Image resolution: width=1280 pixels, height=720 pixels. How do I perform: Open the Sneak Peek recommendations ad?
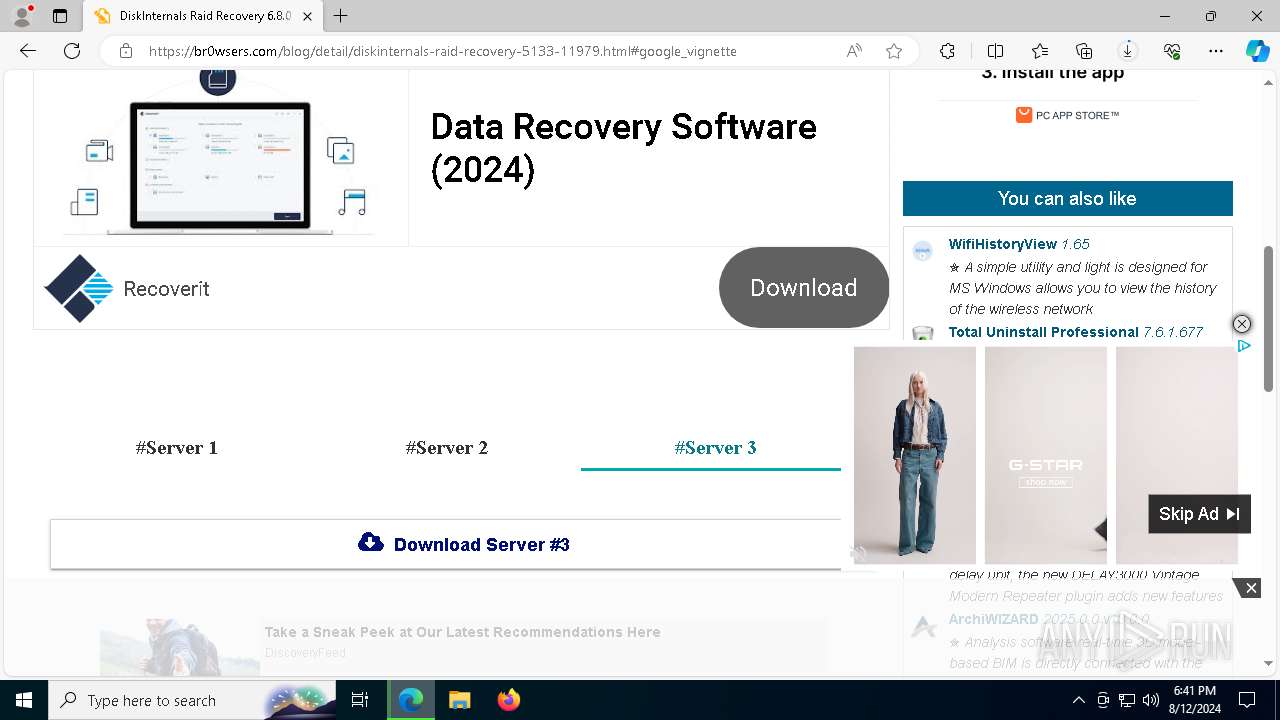pyautogui.click(x=462, y=632)
